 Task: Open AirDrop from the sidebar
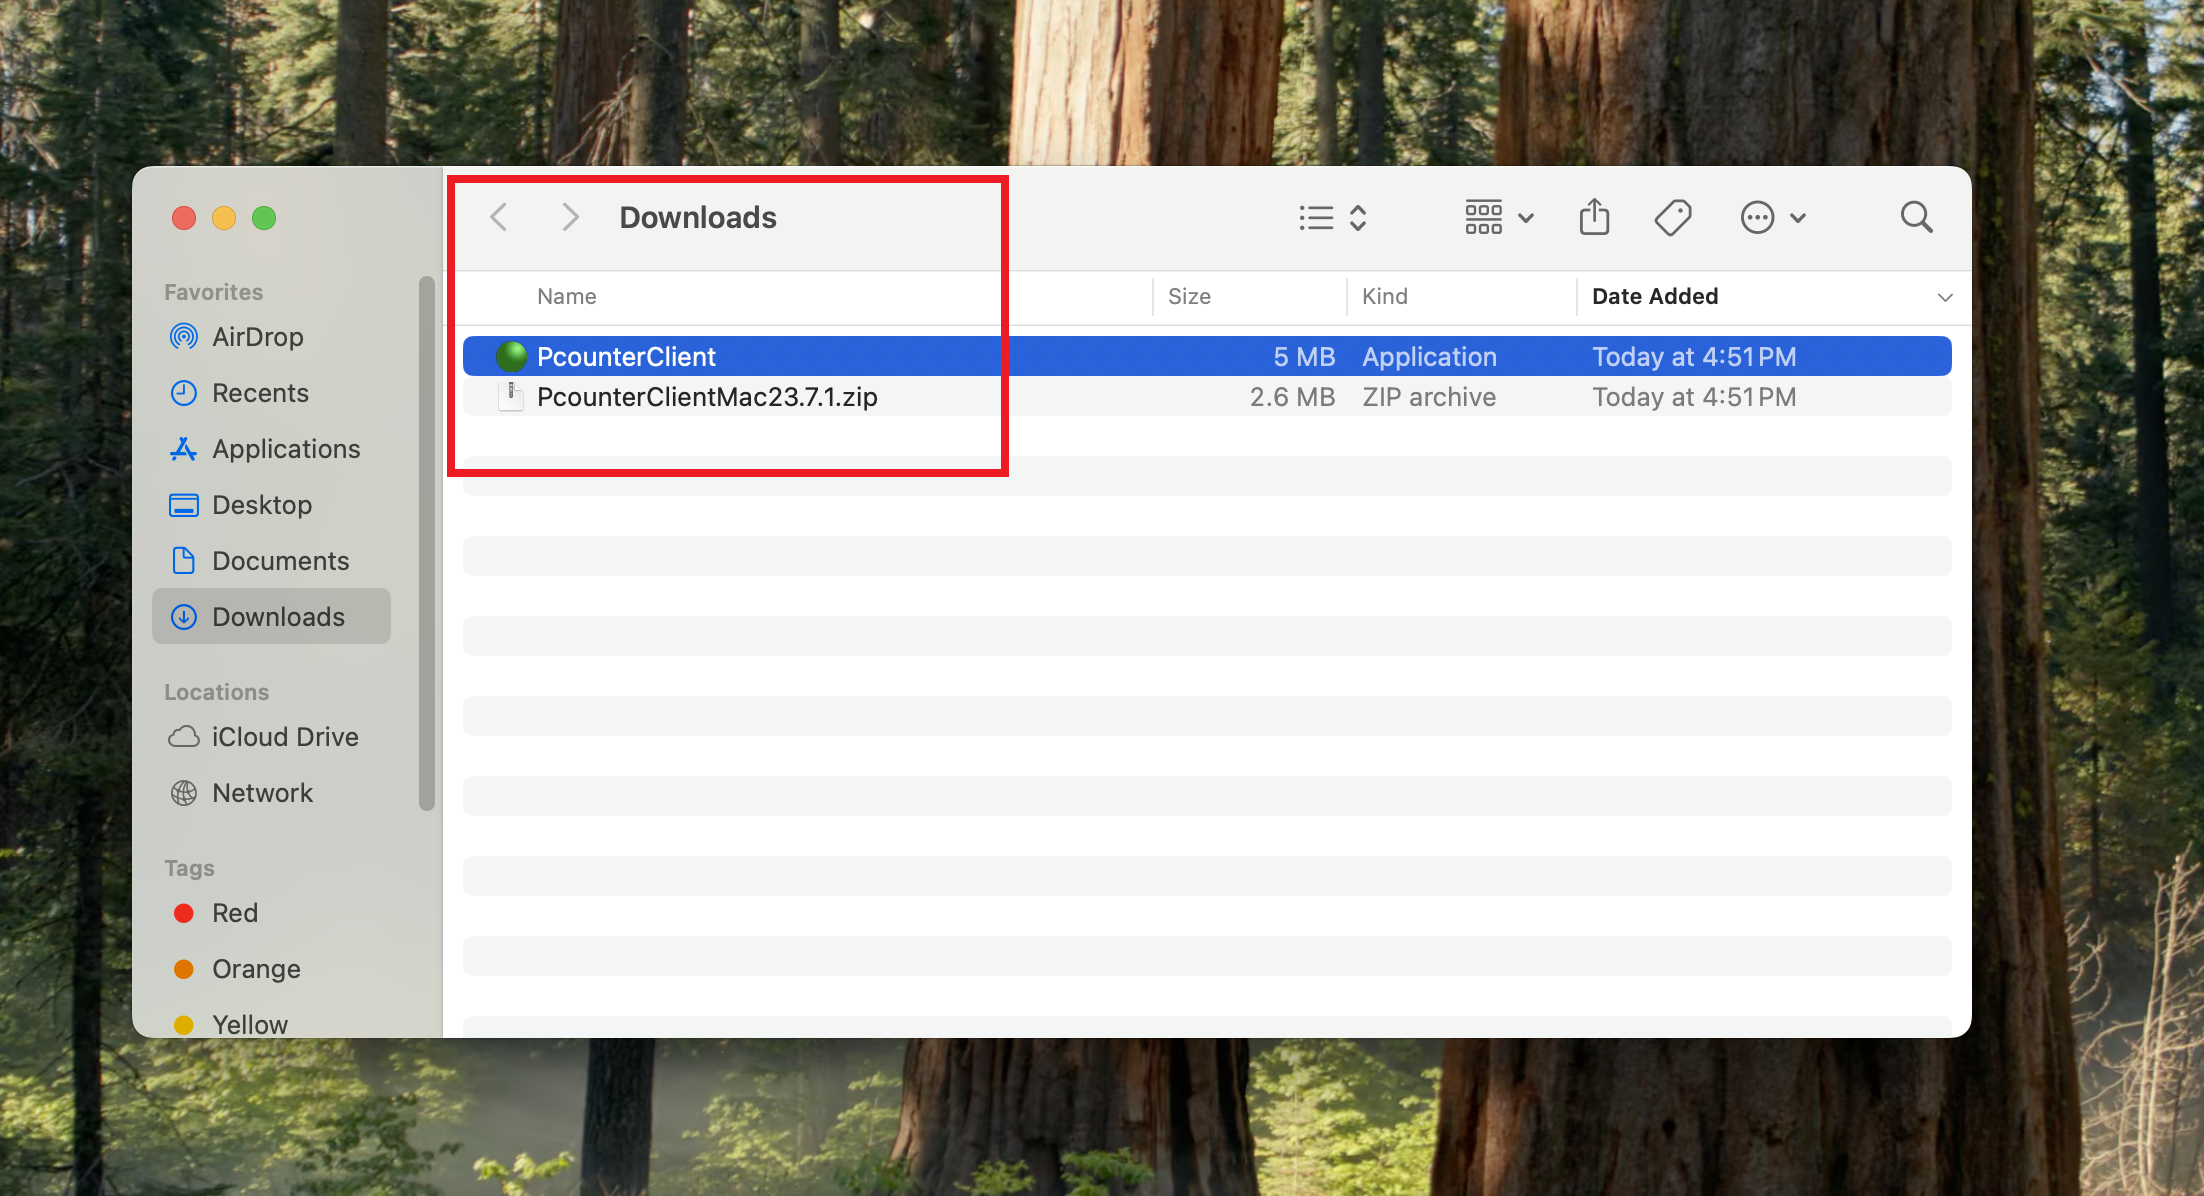click(257, 337)
